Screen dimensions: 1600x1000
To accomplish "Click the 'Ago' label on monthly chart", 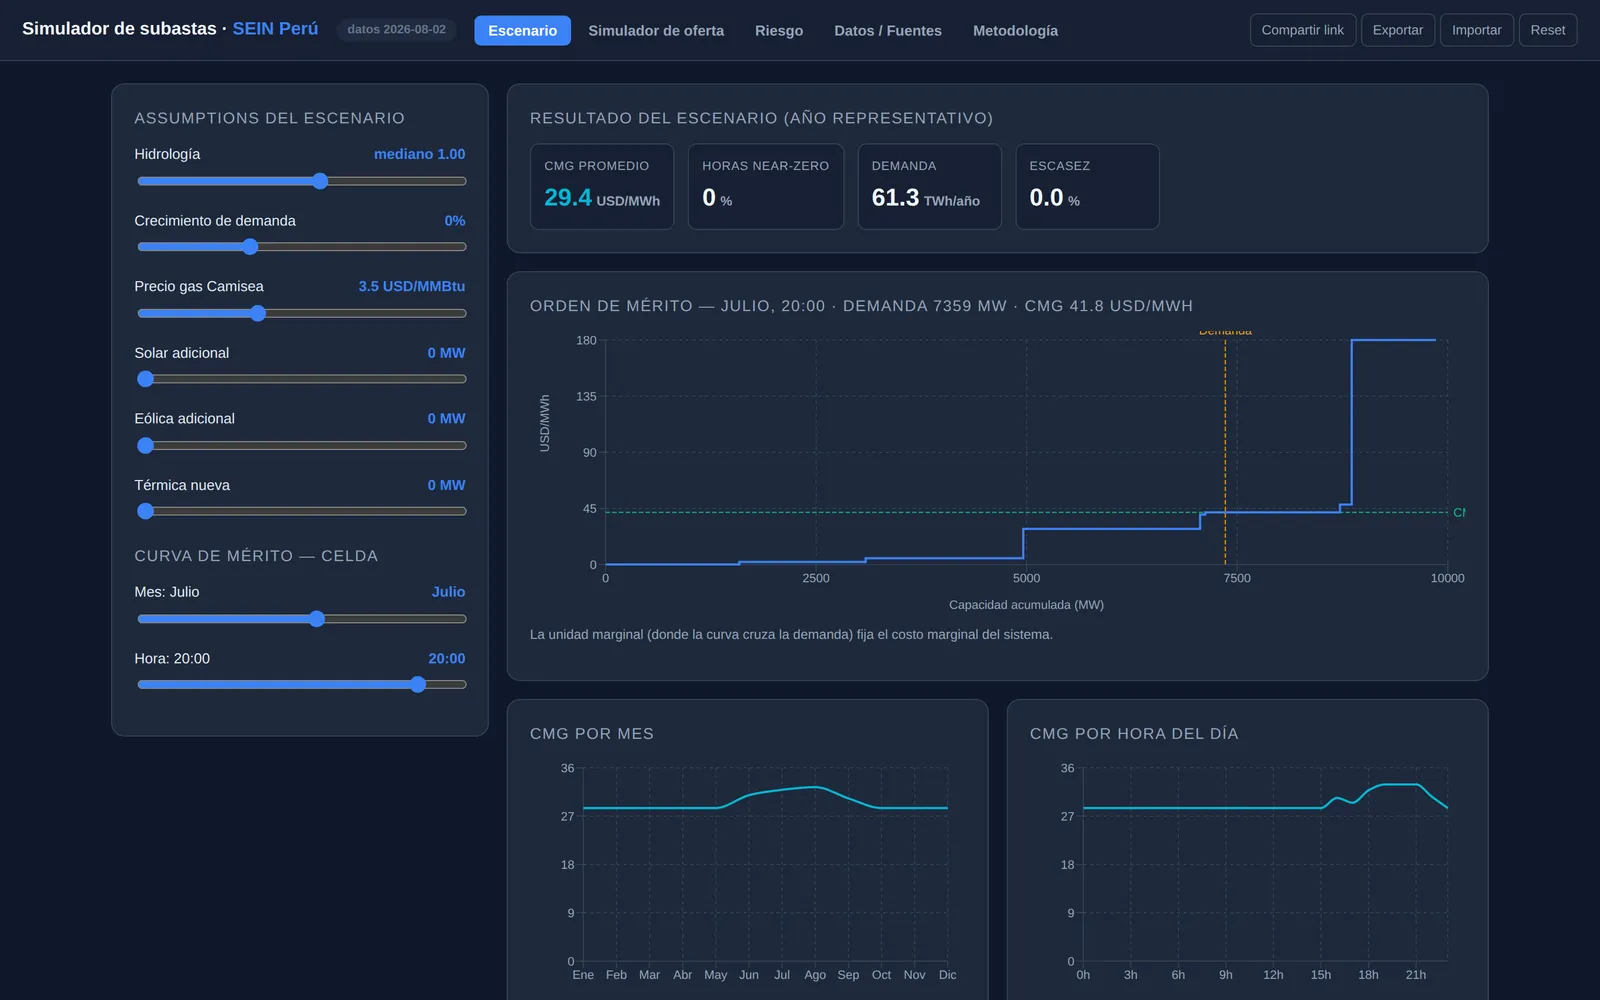I will click(815, 975).
